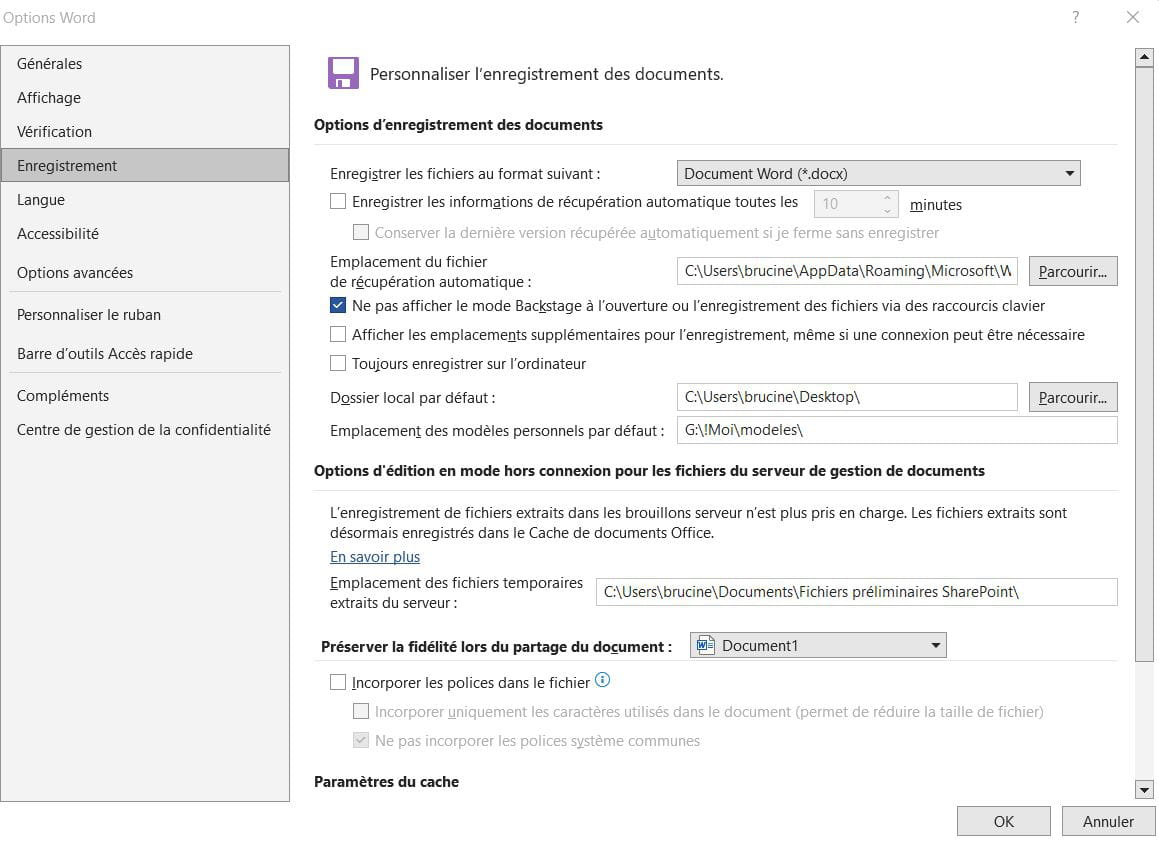Open the Options avancées category
Viewport: 1159px width, 843px height.
75,272
